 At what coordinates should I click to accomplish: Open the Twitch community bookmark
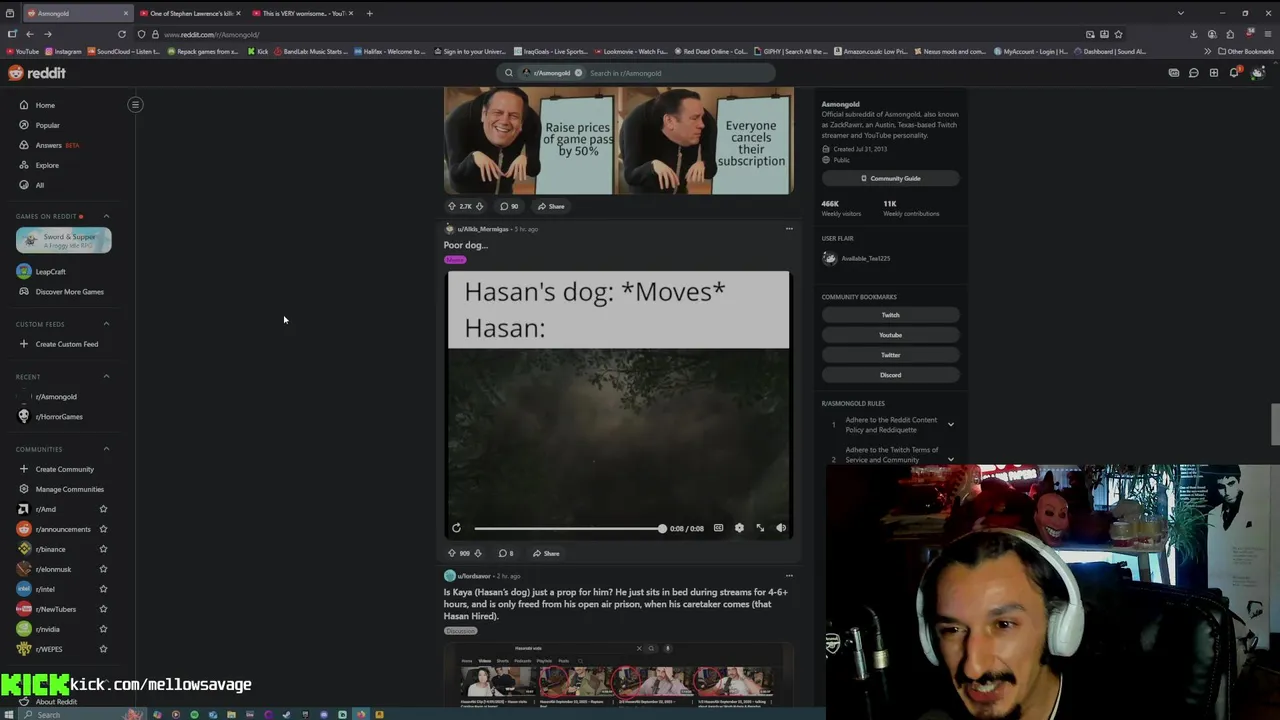[890, 315]
